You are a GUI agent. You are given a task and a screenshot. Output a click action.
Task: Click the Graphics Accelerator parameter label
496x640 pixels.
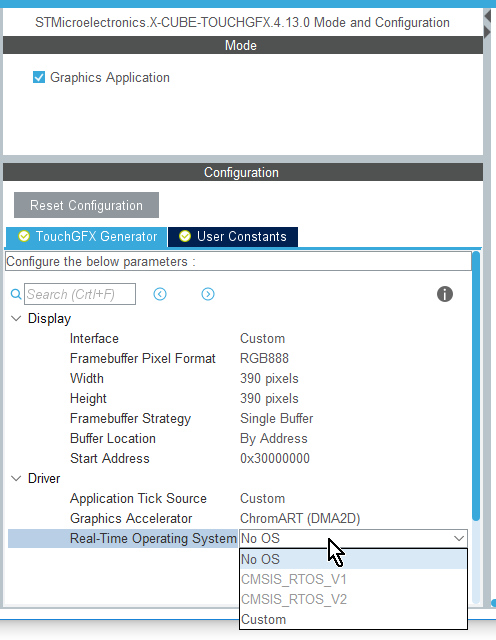(x=131, y=518)
